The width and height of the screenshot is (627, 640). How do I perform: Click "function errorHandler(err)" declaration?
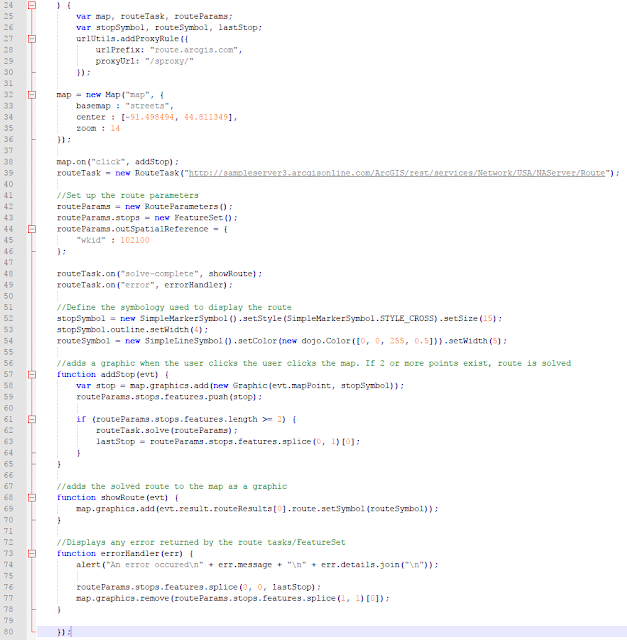click(120, 553)
